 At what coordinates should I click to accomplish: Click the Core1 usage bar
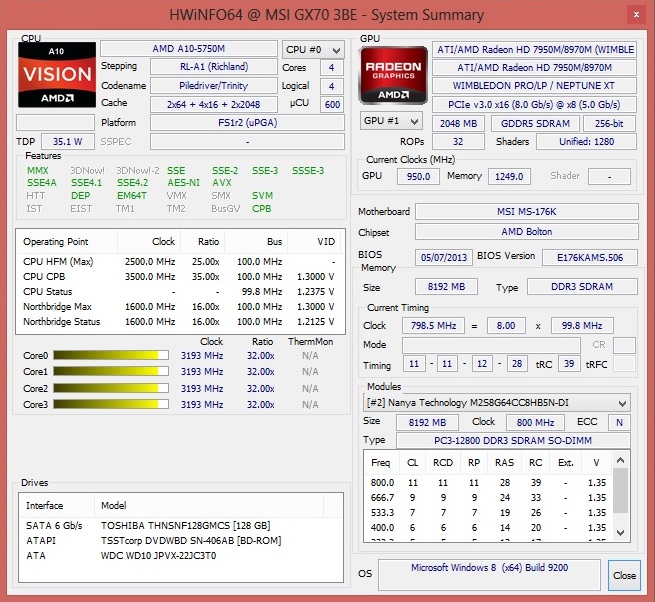(x=111, y=371)
